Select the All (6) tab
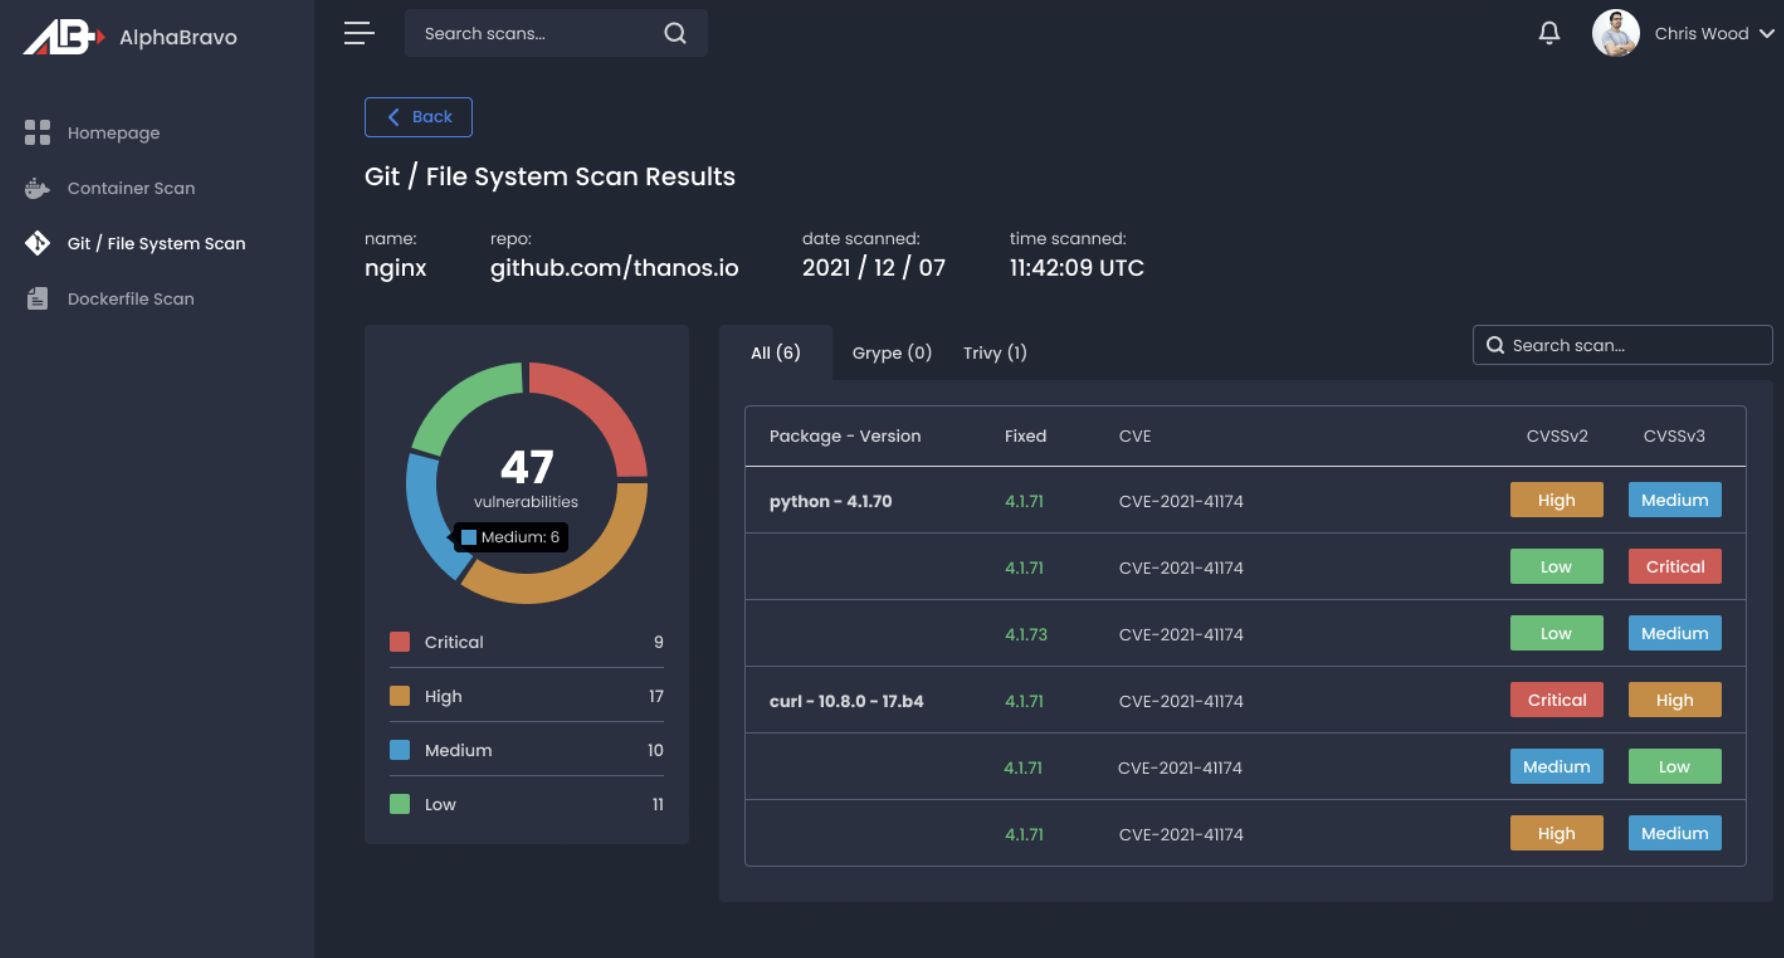Viewport: 1784px width, 958px height. click(775, 353)
